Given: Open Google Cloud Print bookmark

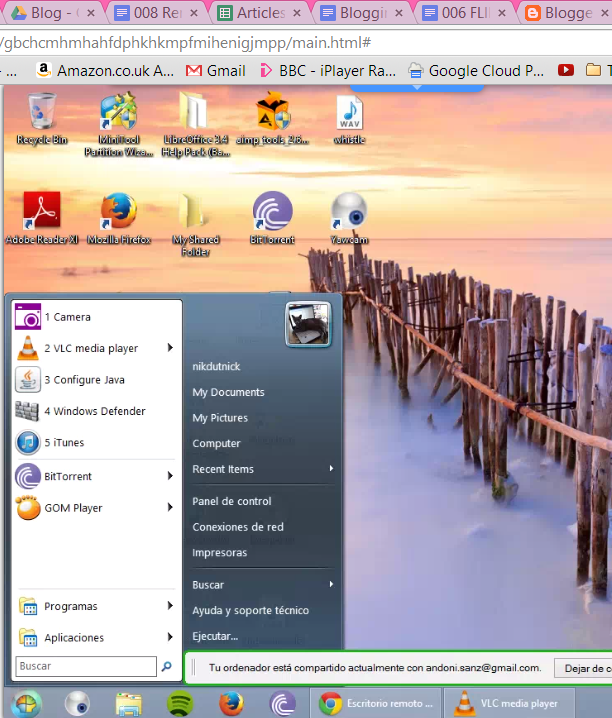Looking at the screenshot, I should coord(476,71).
